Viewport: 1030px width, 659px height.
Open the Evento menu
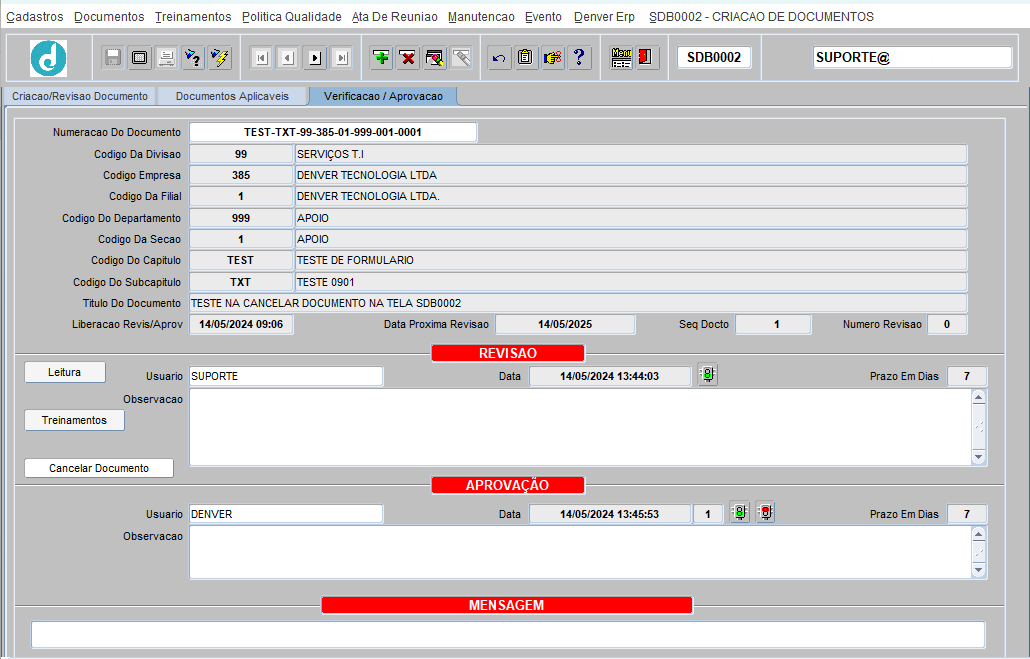click(543, 16)
